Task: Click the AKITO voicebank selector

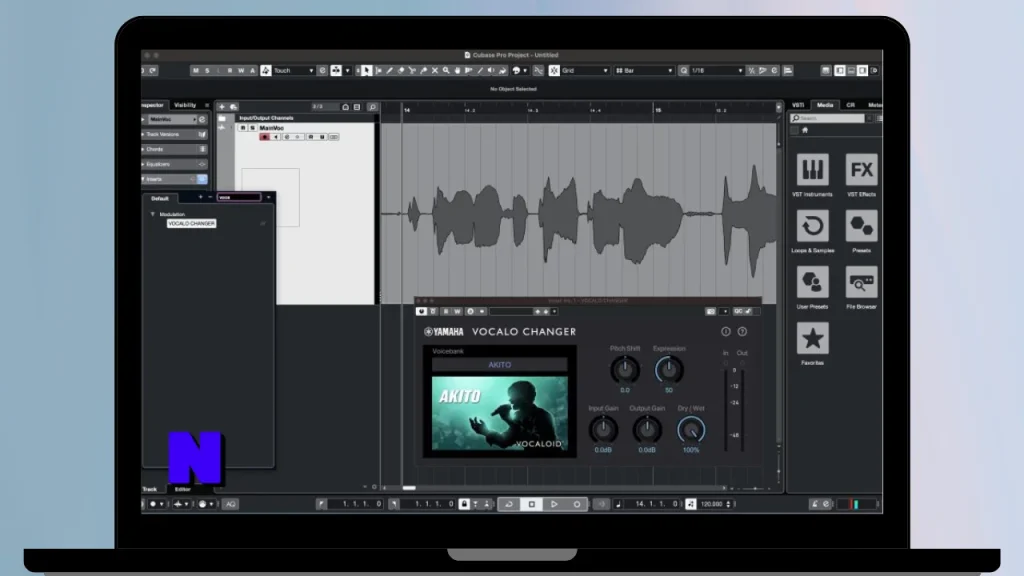Action: click(x=500, y=365)
